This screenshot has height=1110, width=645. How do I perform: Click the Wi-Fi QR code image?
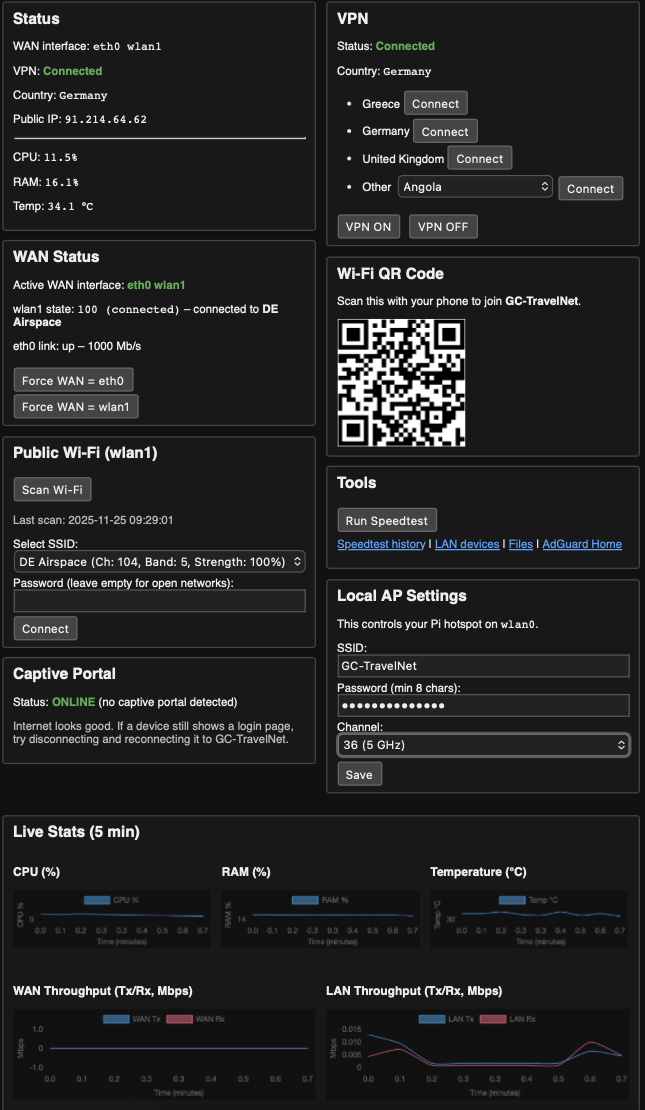point(401,383)
